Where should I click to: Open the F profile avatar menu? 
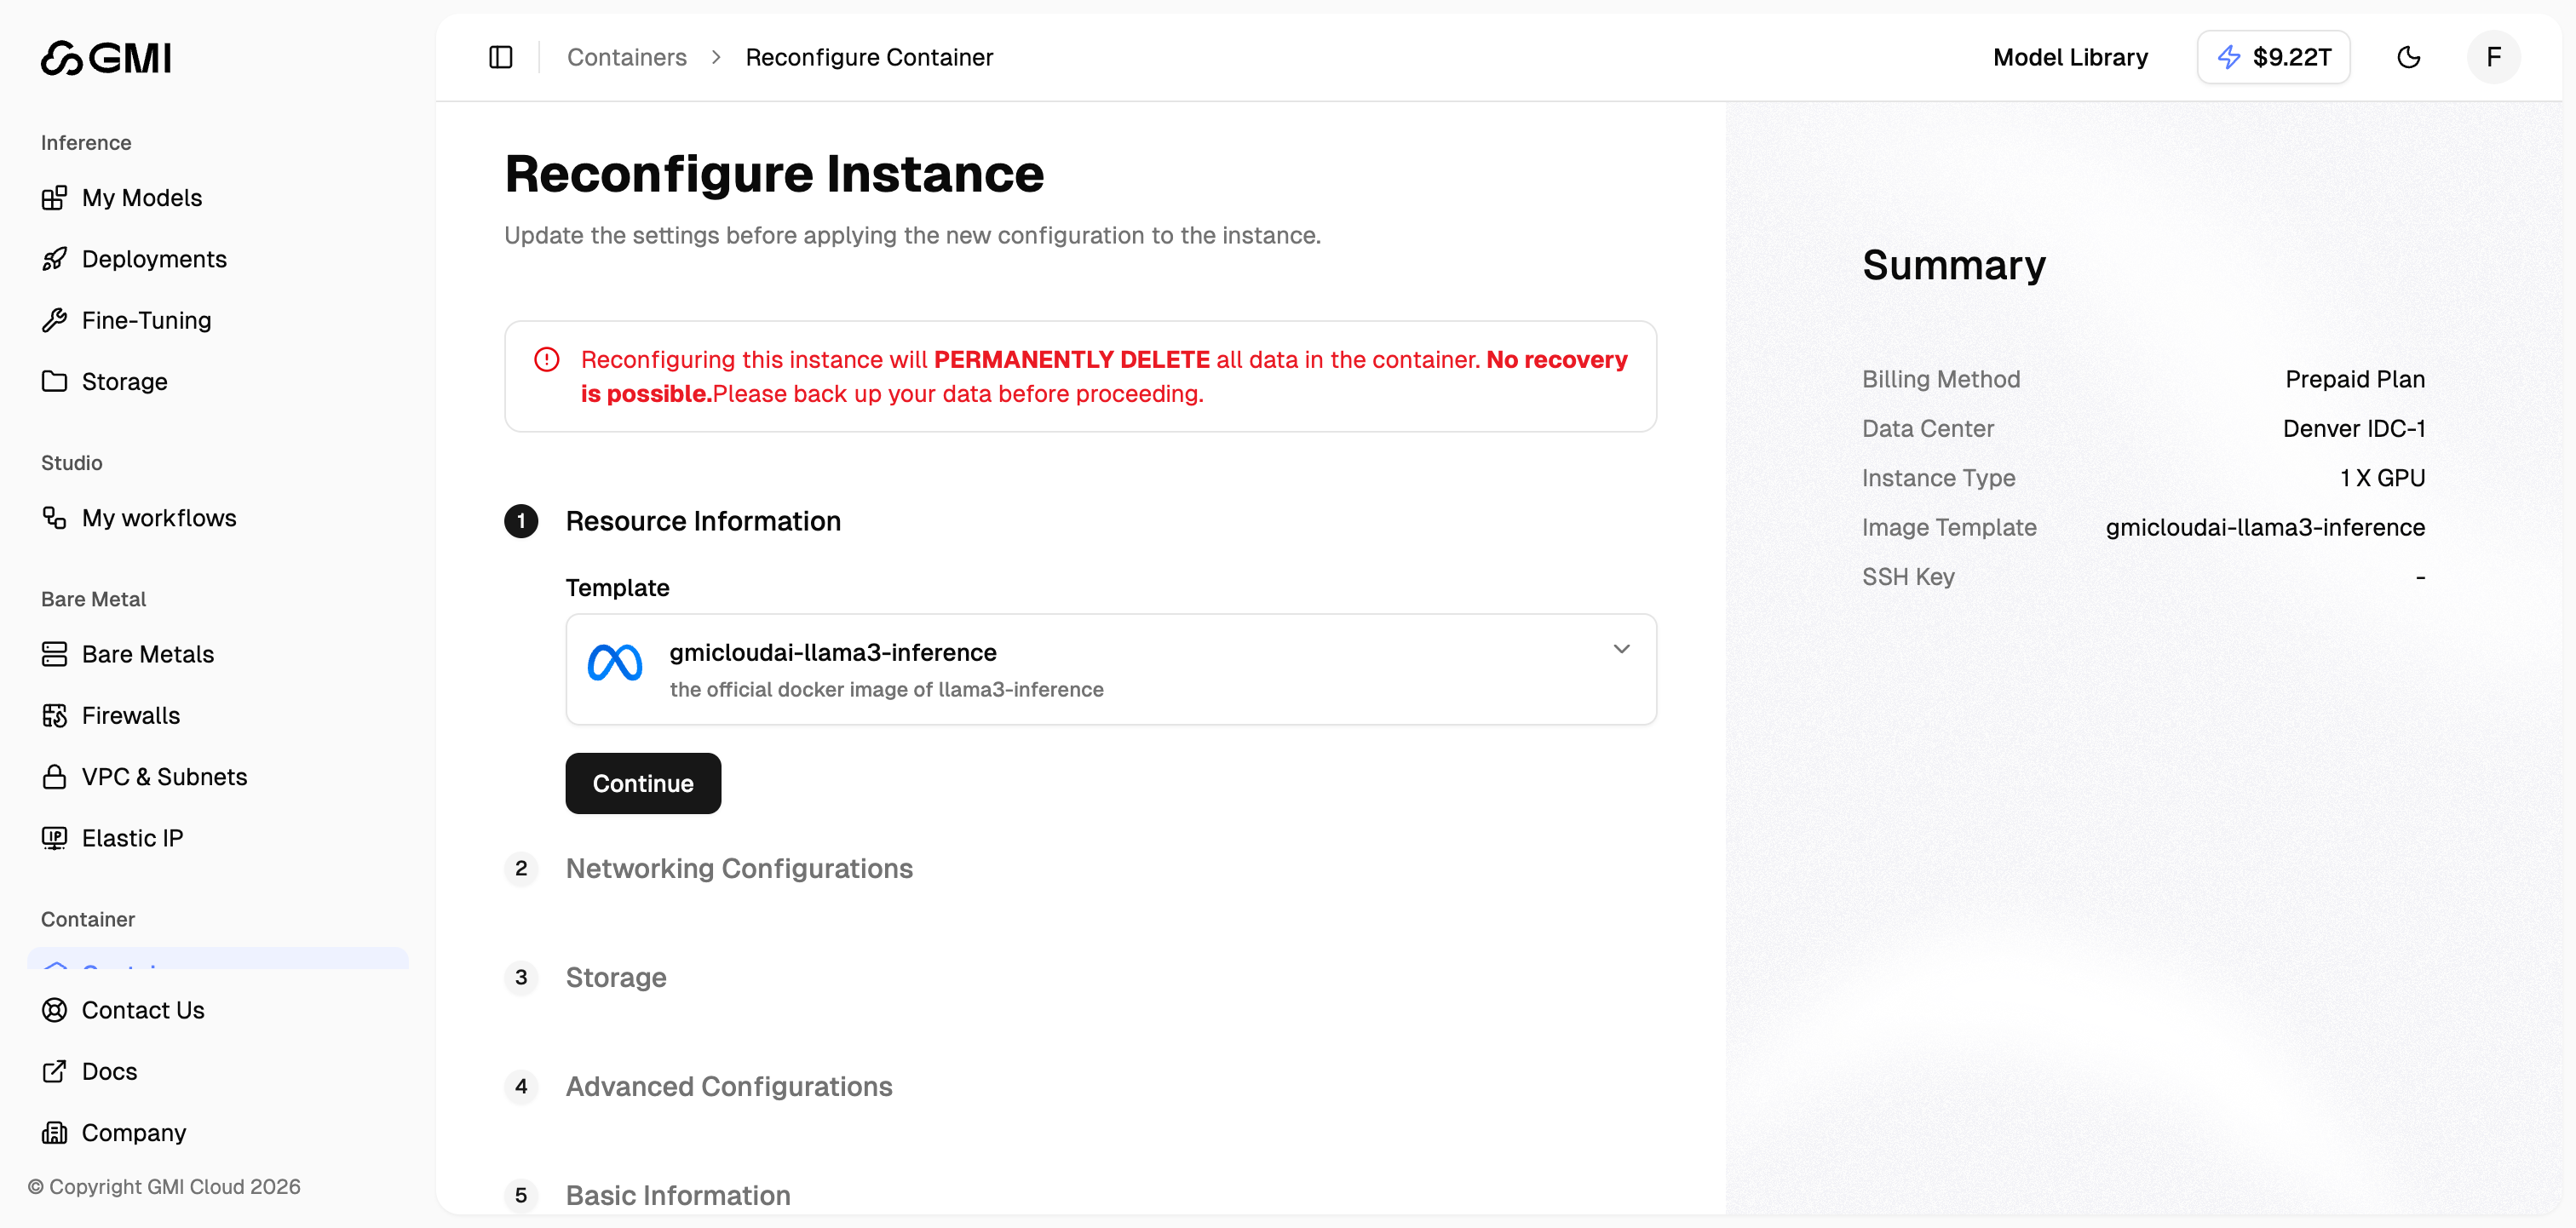tap(2493, 57)
